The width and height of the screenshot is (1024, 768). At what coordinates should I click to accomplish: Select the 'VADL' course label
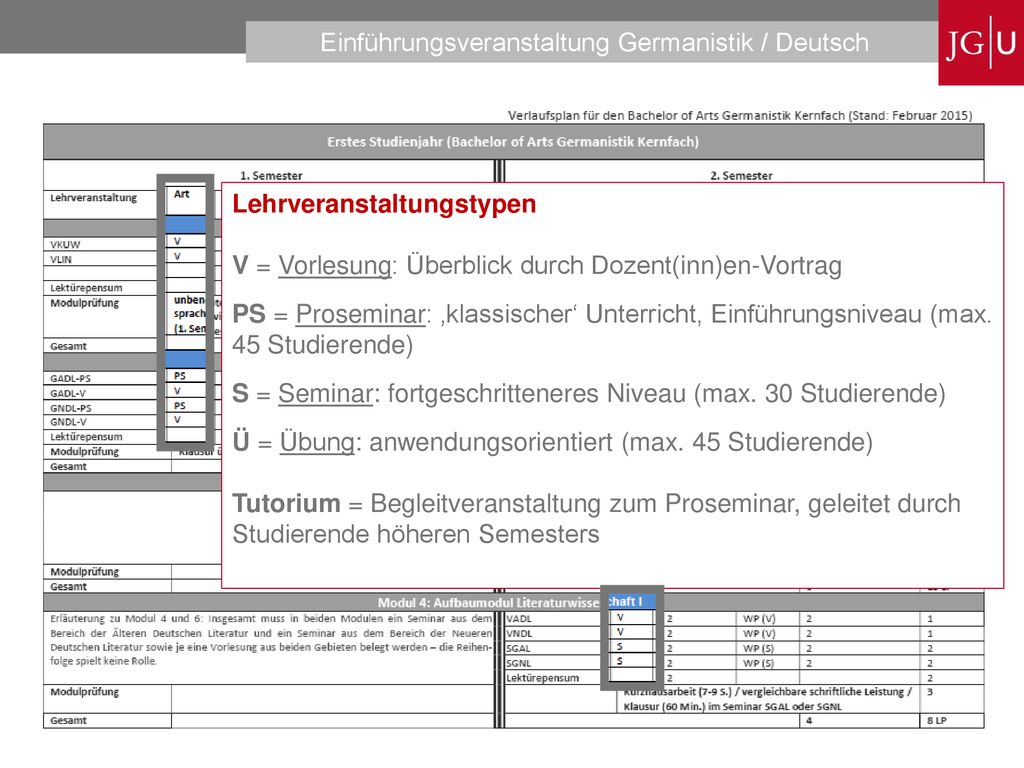(x=519, y=618)
